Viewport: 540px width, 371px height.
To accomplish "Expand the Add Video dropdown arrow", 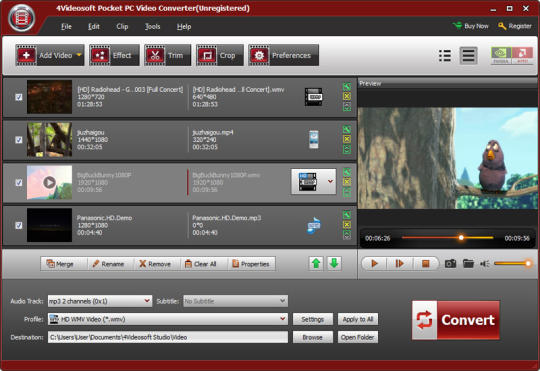I will [79, 55].
